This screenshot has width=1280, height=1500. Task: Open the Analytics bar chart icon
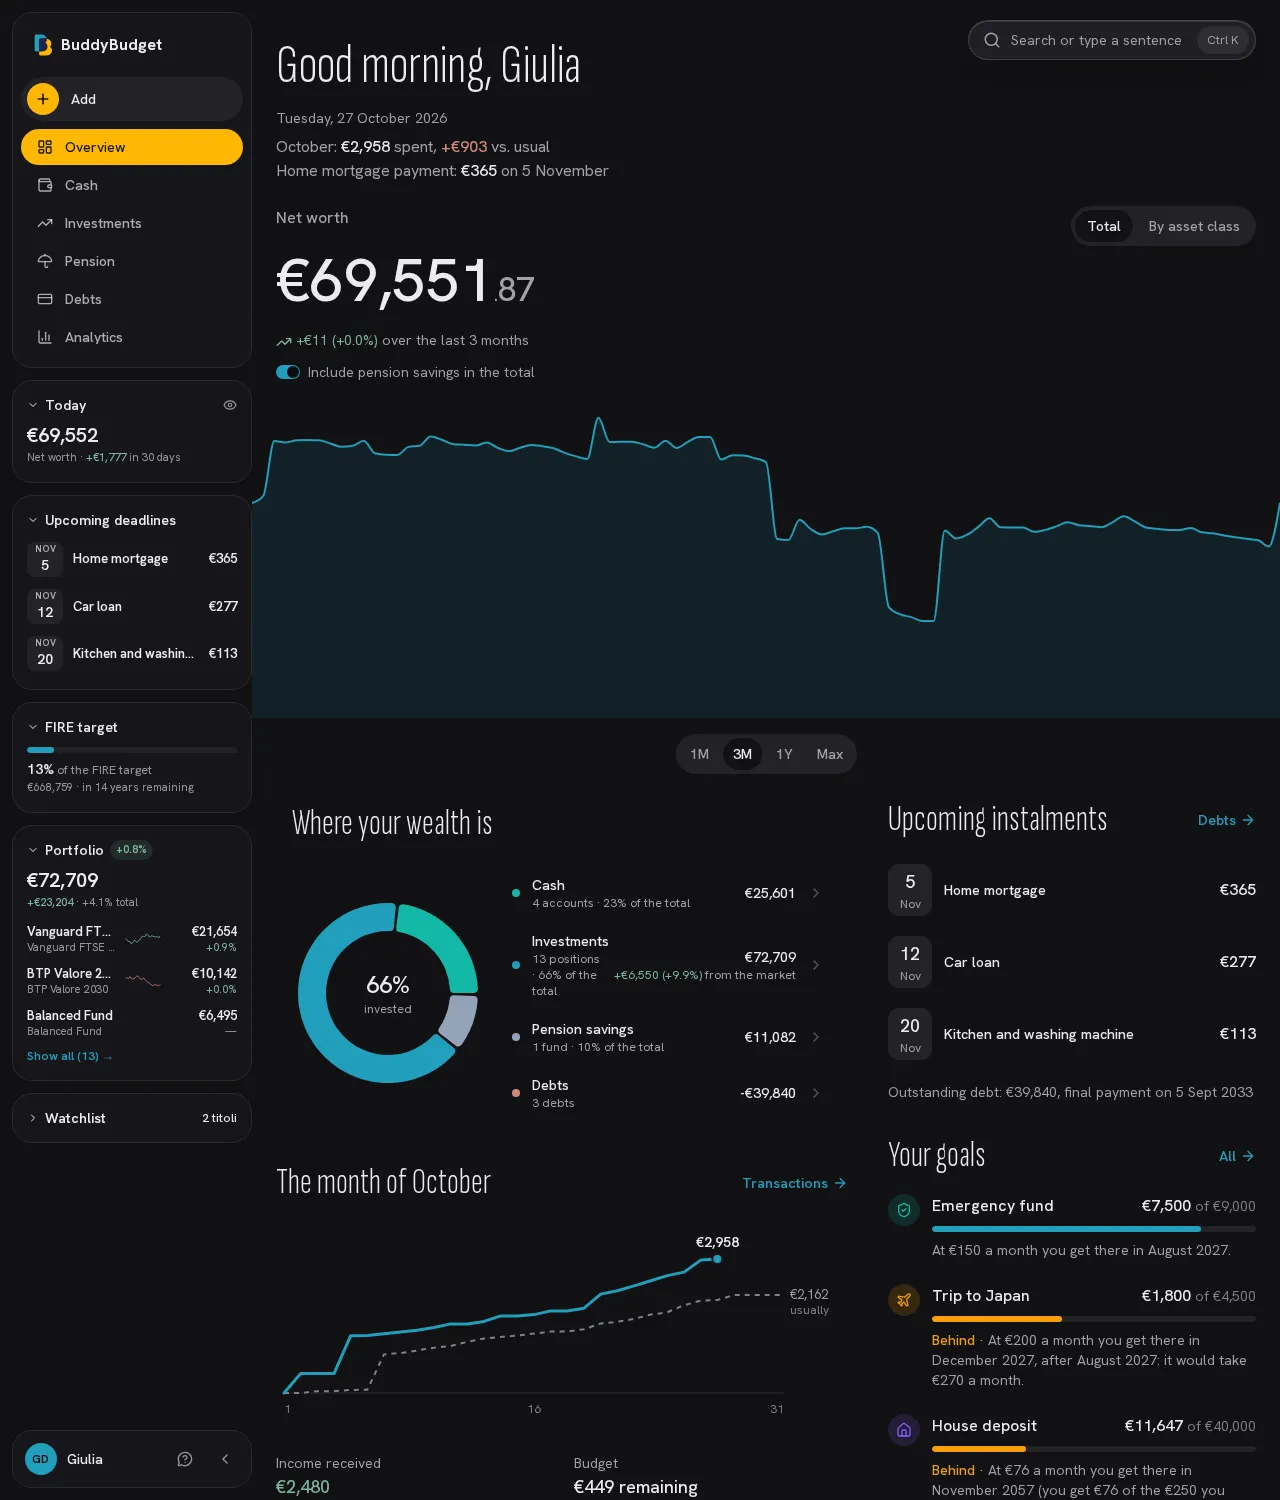[x=45, y=337]
